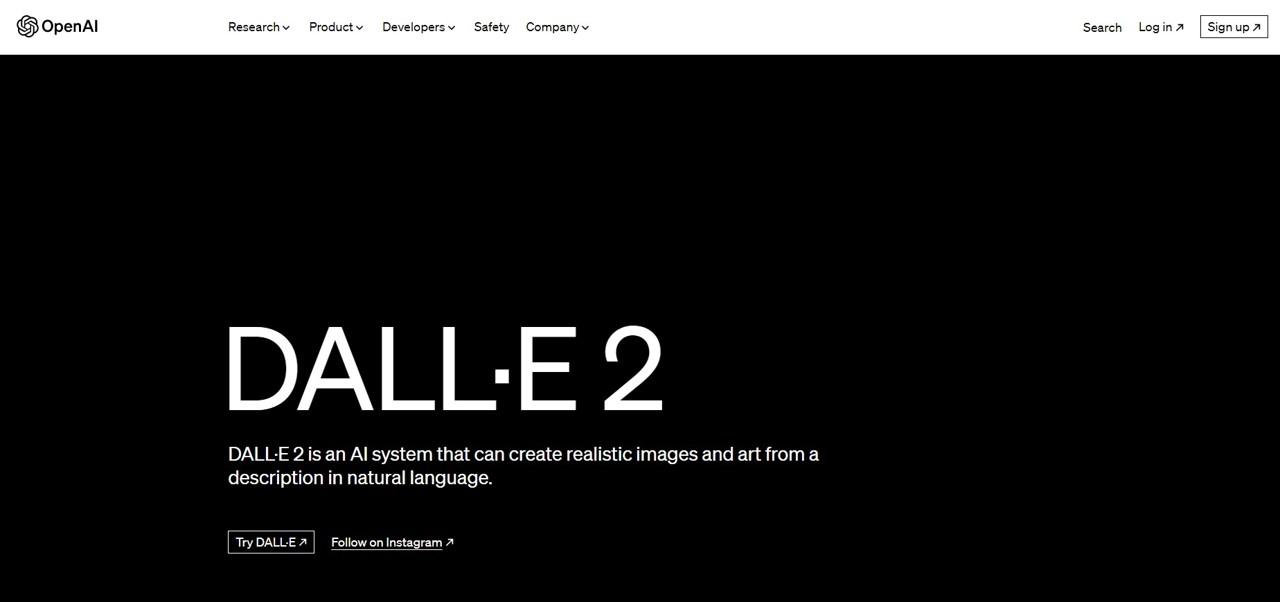Expand the Developers menu

(418, 27)
